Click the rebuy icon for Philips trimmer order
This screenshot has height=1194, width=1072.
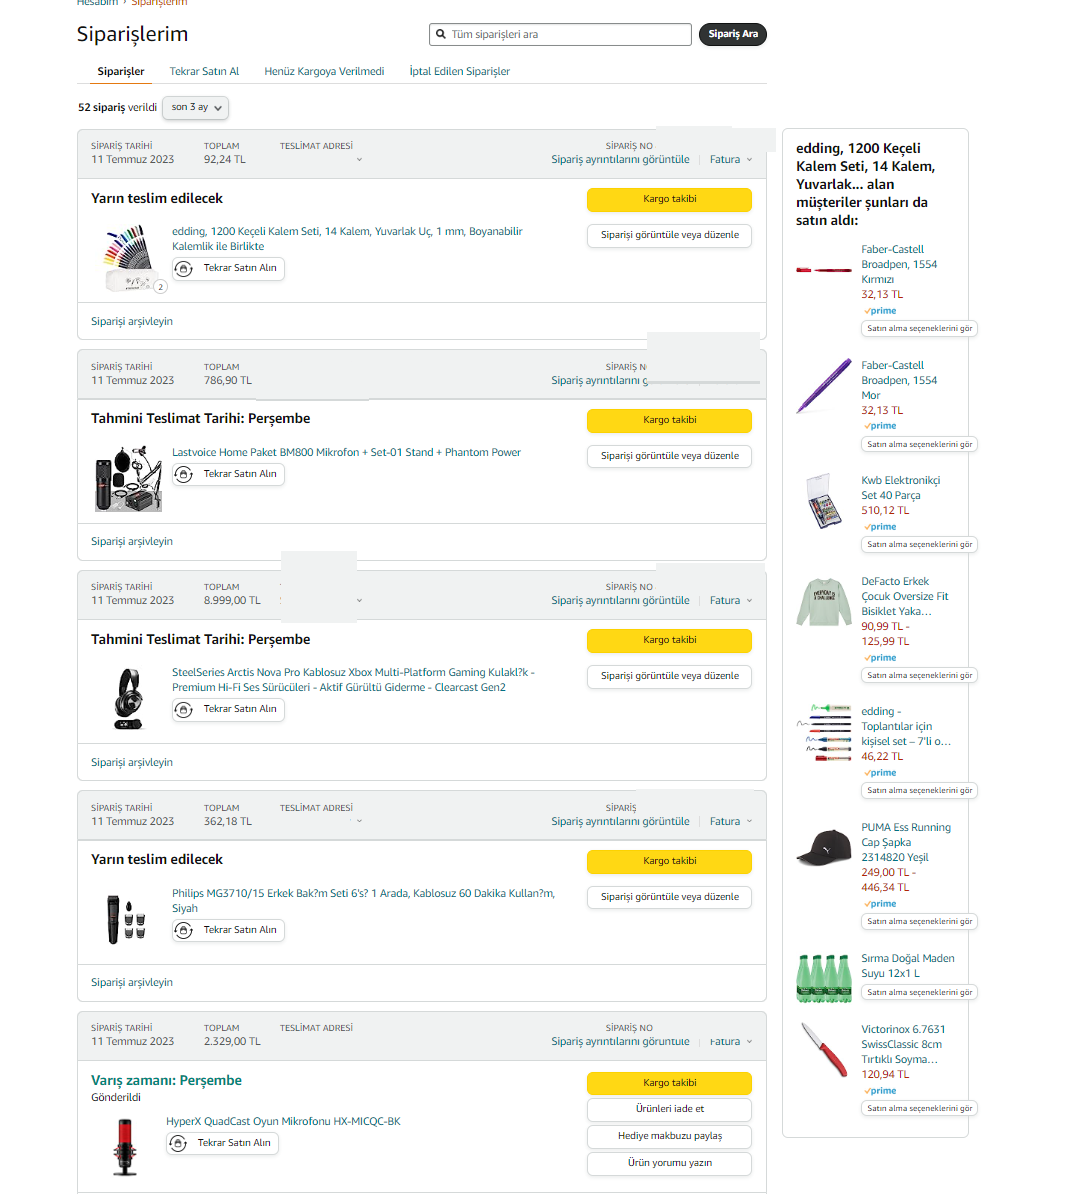pyautogui.click(x=184, y=931)
